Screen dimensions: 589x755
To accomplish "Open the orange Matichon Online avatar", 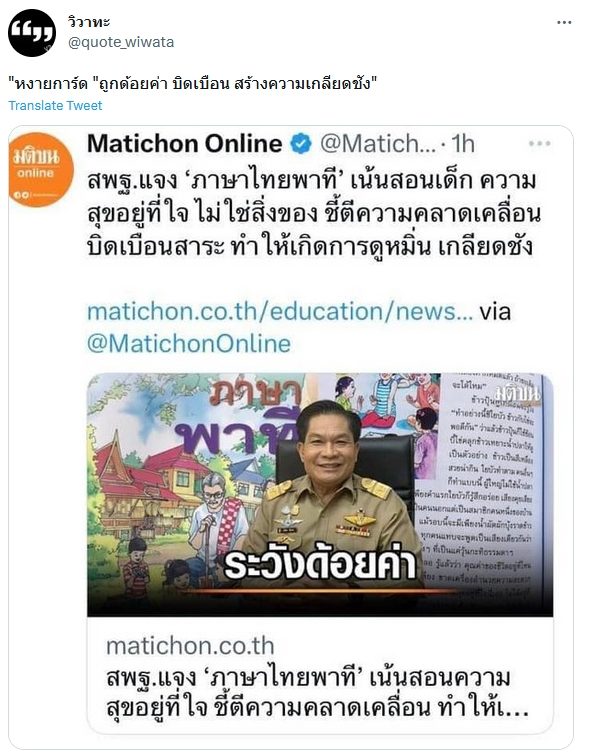I will [41, 169].
